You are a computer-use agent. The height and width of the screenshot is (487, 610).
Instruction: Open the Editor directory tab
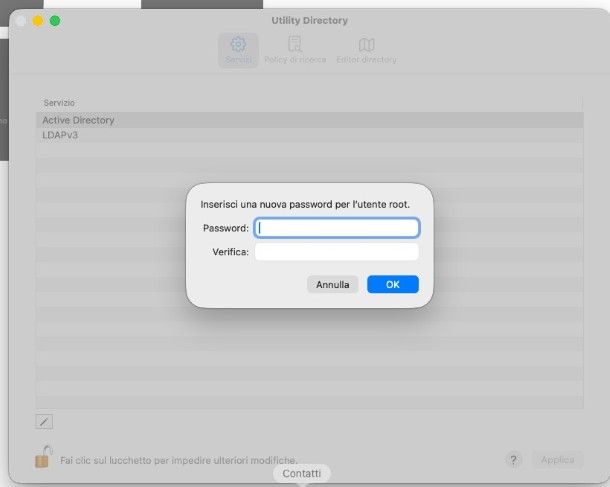point(366,51)
